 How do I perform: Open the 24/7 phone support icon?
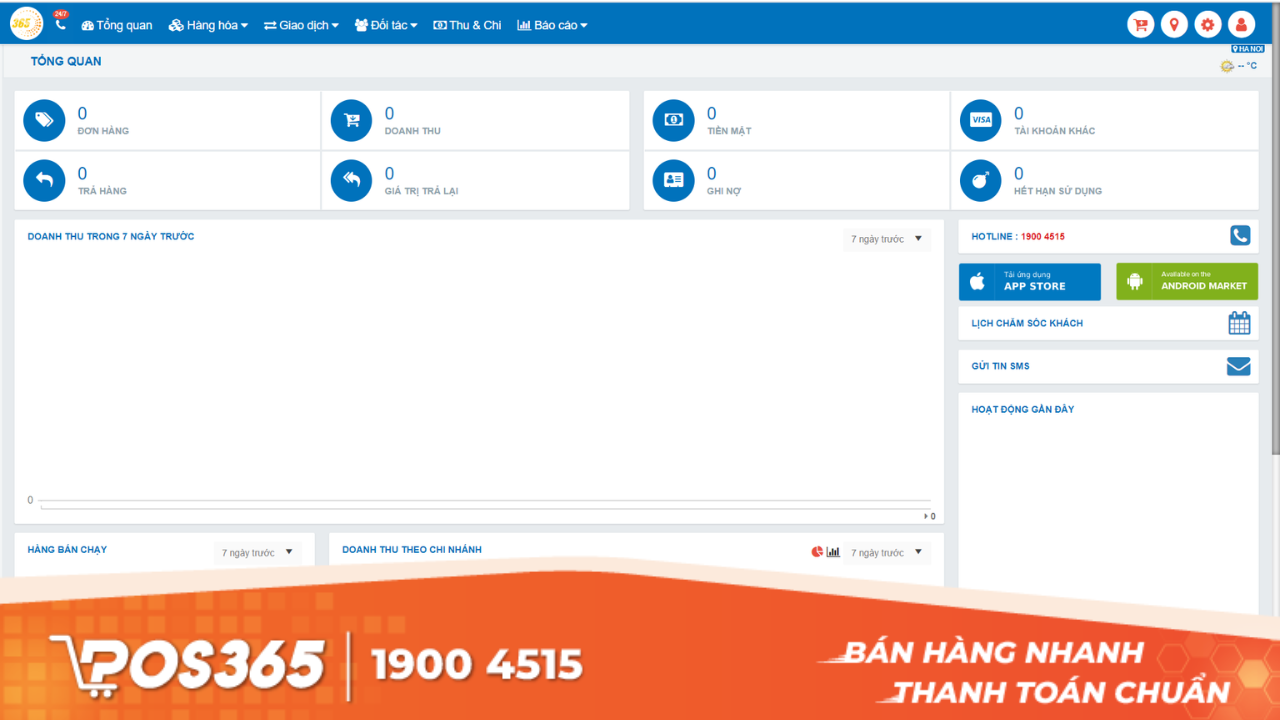pyautogui.click(x=60, y=22)
